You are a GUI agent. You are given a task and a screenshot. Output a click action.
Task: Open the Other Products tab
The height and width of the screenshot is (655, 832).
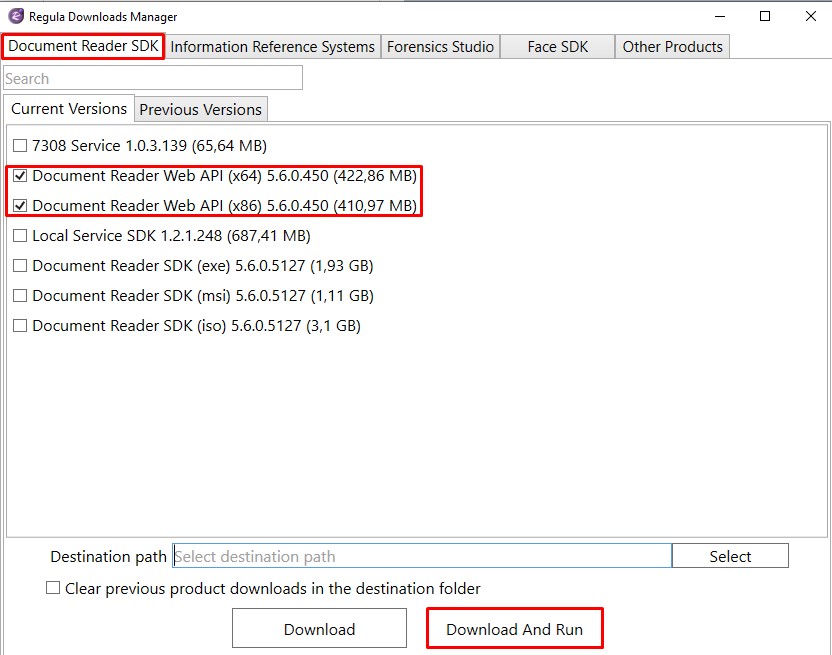pyautogui.click(x=672, y=47)
